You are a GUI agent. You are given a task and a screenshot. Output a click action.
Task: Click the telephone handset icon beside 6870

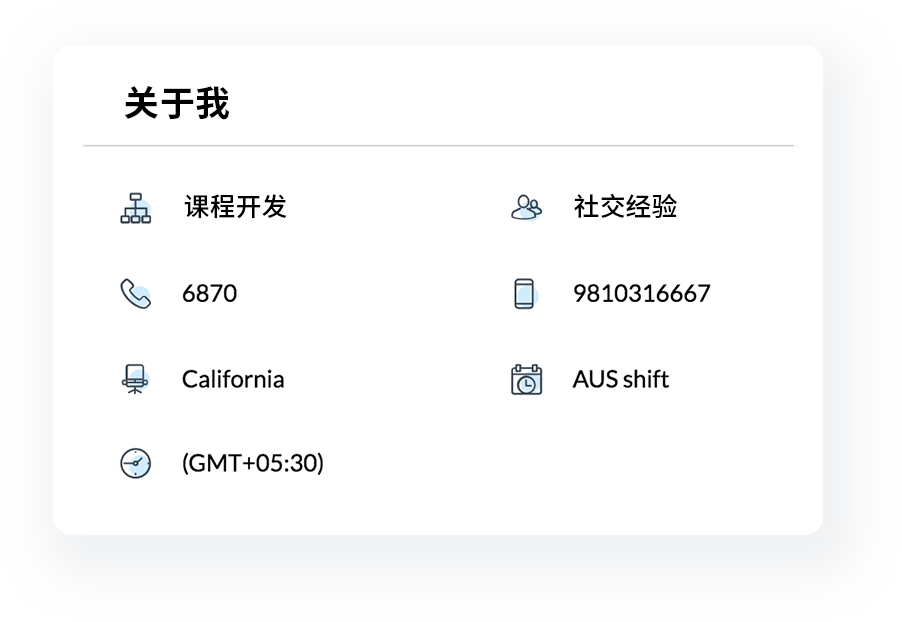click(135, 294)
